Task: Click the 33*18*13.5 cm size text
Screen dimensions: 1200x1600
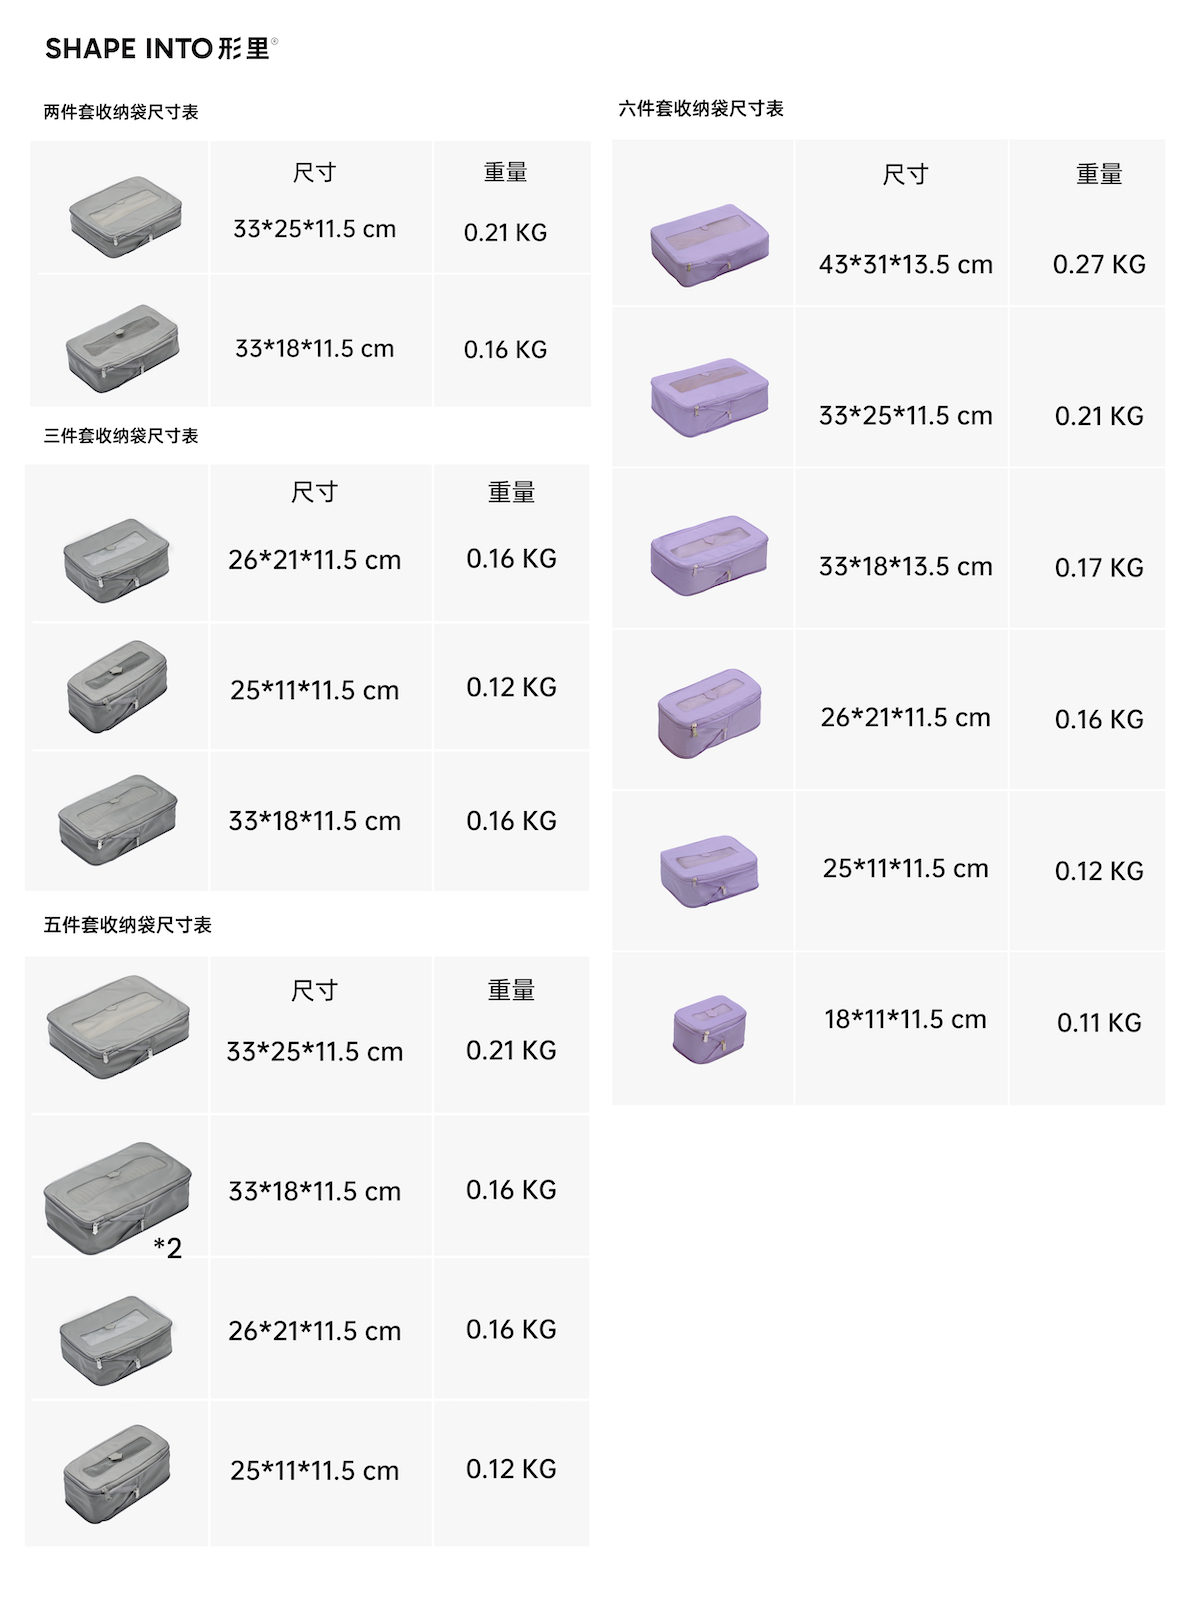Action: click(x=905, y=567)
